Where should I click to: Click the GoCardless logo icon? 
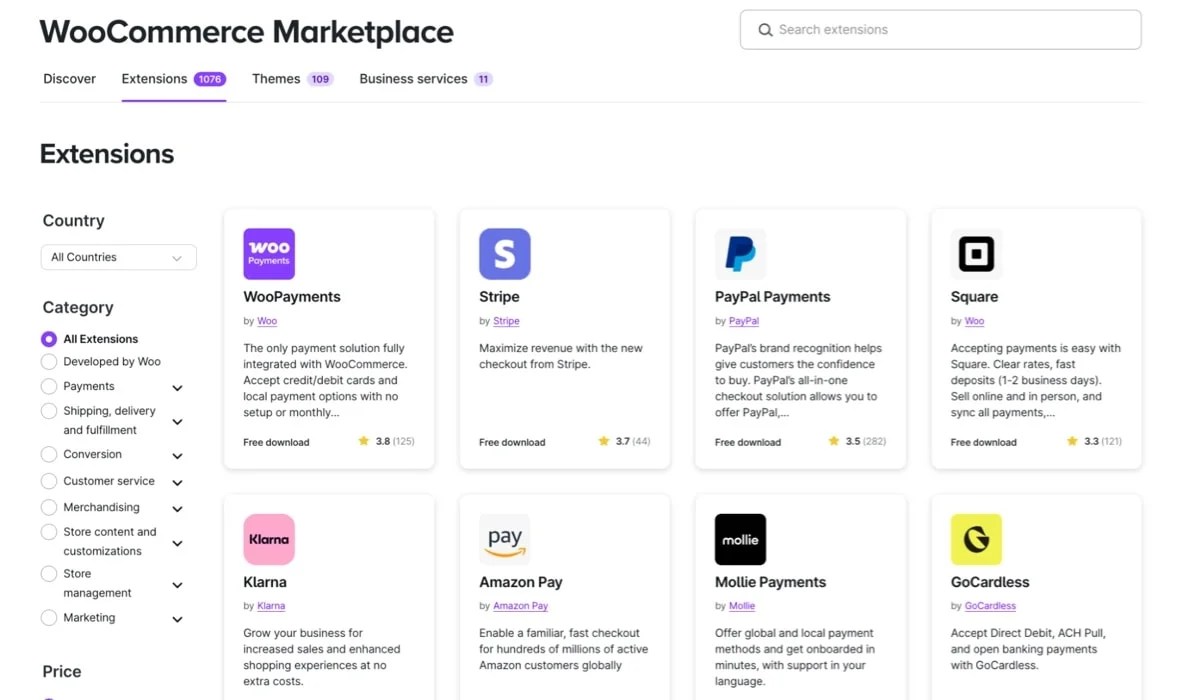975,538
